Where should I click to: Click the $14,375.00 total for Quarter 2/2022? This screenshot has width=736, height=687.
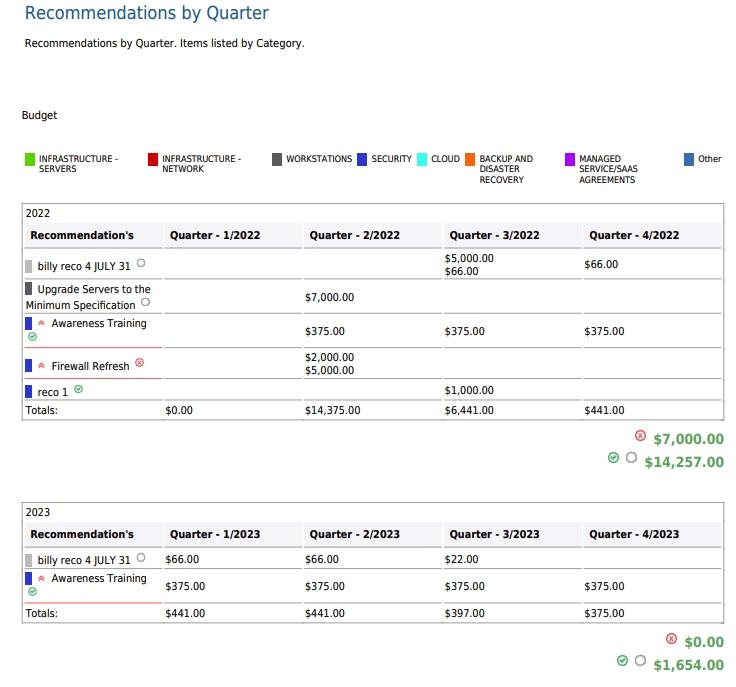tap(333, 410)
